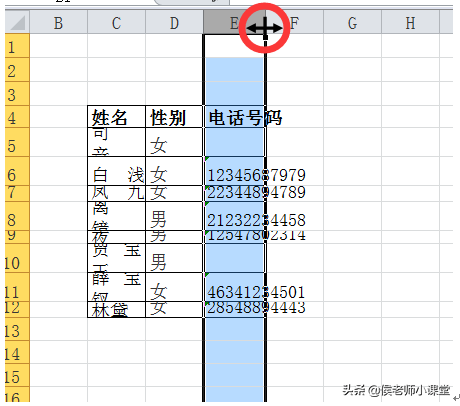Click the 男 cell in row 10
The height and width of the screenshot is (406, 460).
pyautogui.click(x=174, y=258)
